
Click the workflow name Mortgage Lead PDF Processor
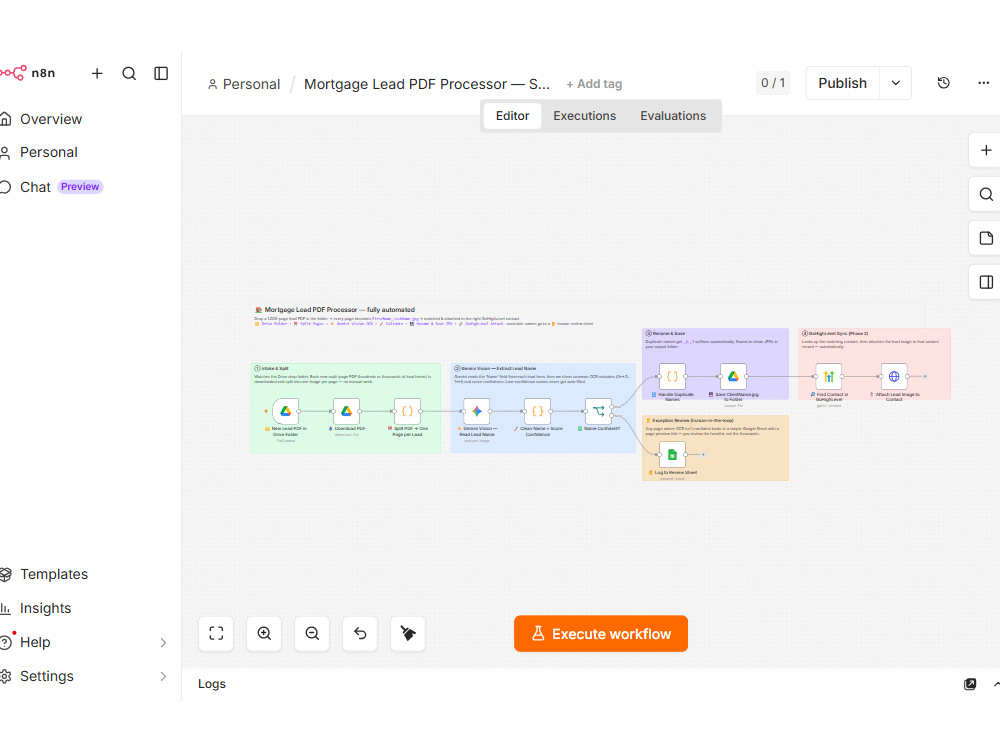426,84
